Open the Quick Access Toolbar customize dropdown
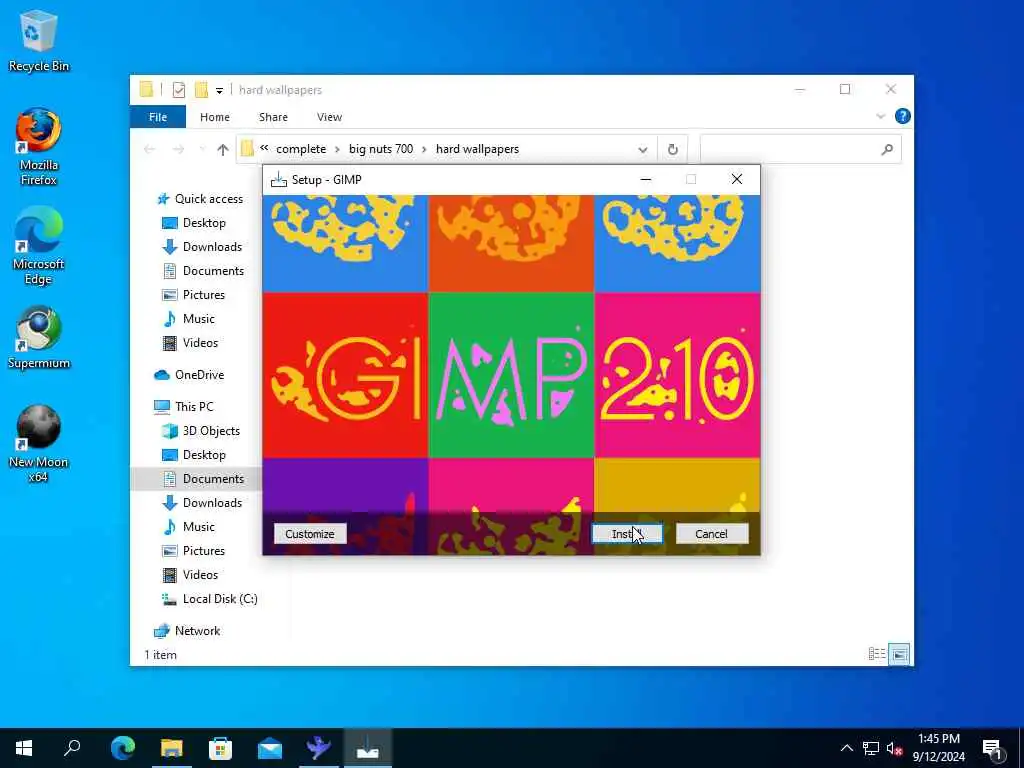 pos(219,90)
